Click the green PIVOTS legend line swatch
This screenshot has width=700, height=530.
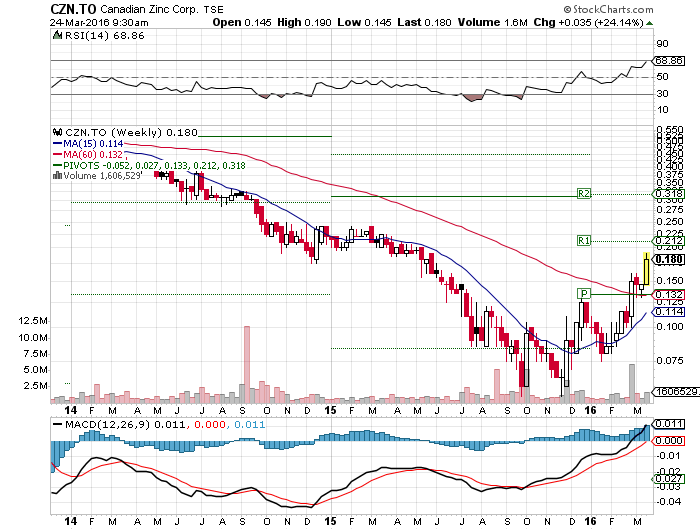coord(58,166)
